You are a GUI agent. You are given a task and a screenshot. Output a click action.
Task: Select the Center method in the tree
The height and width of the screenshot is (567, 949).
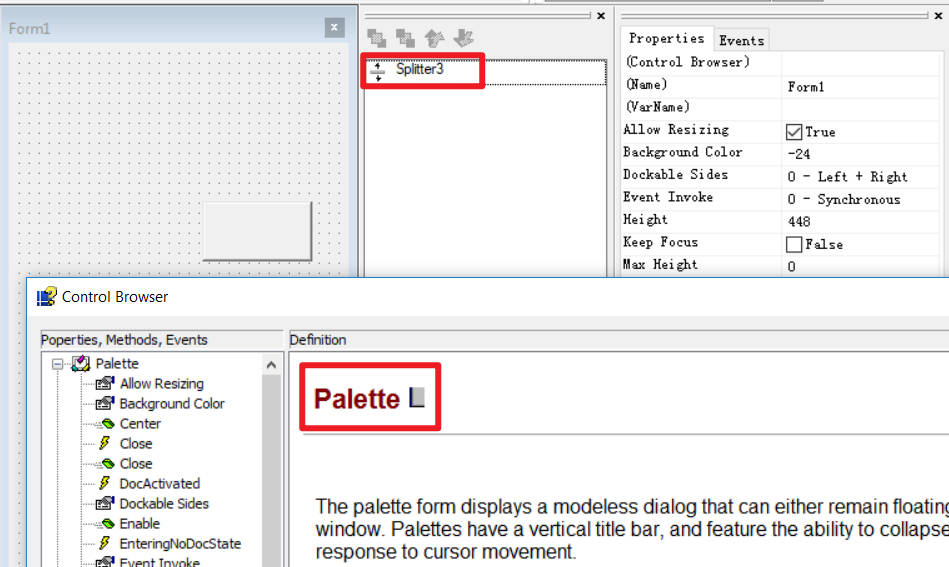point(140,424)
